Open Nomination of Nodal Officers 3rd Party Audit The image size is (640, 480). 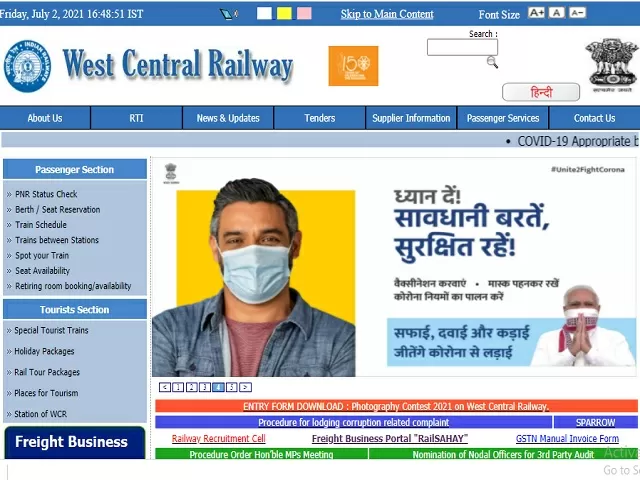coord(503,454)
